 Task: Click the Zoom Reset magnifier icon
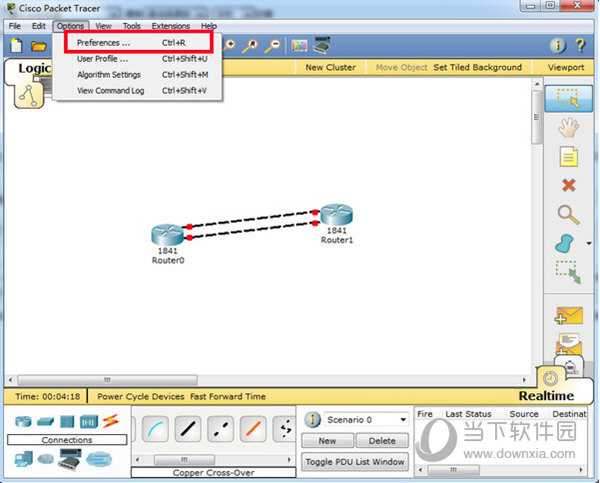pos(251,46)
